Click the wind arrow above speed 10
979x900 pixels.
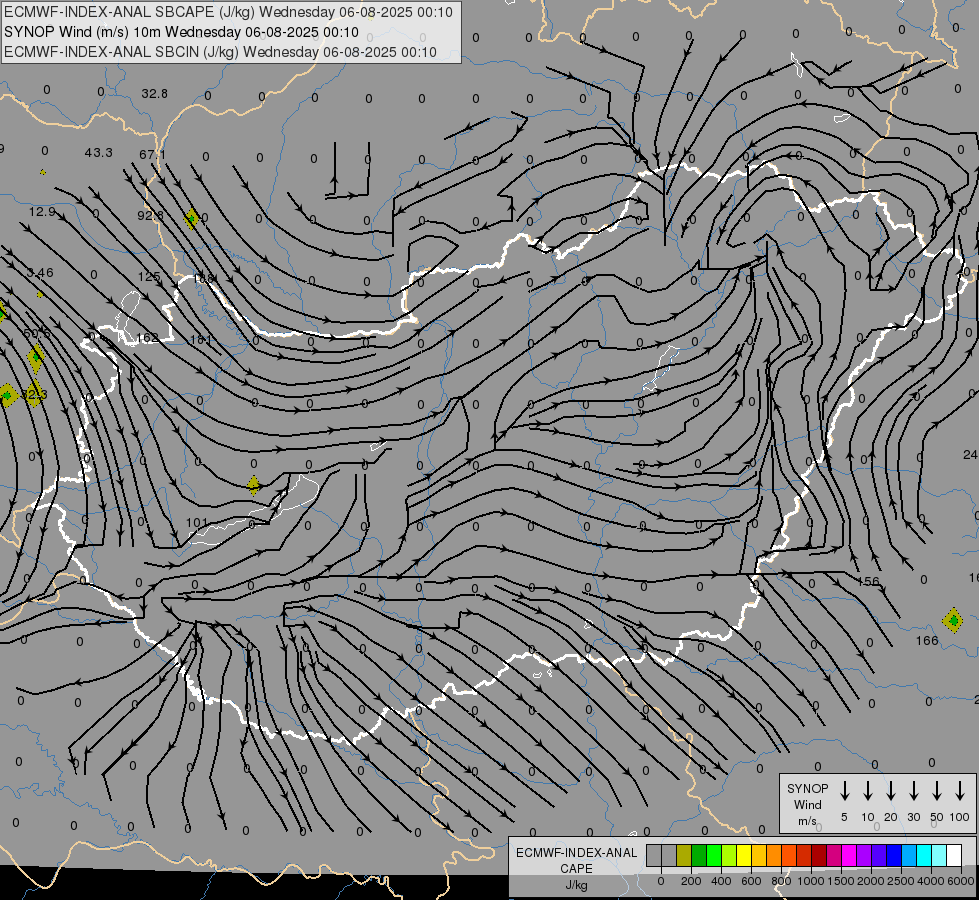(x=868, y=790)
